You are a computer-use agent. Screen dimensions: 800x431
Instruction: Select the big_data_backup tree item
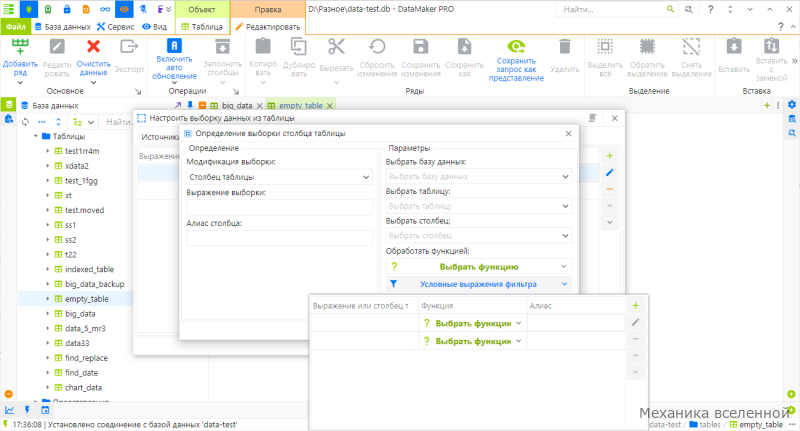click(x=94, y=284)
